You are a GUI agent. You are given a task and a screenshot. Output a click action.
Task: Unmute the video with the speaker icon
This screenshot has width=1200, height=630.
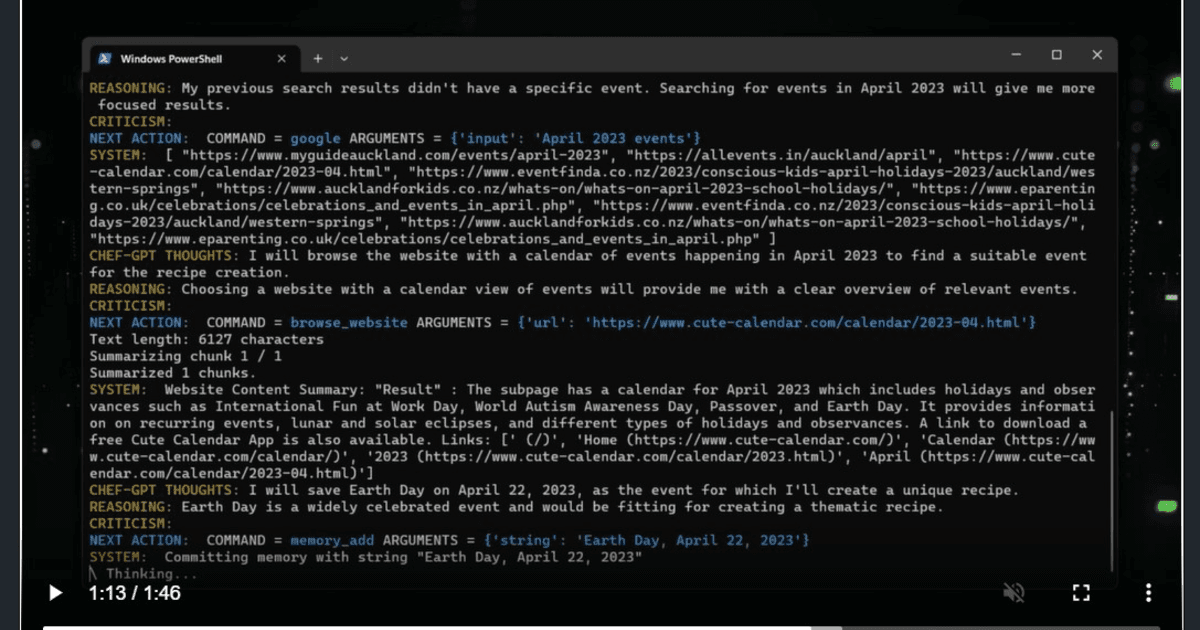(x=1014, y=592)
